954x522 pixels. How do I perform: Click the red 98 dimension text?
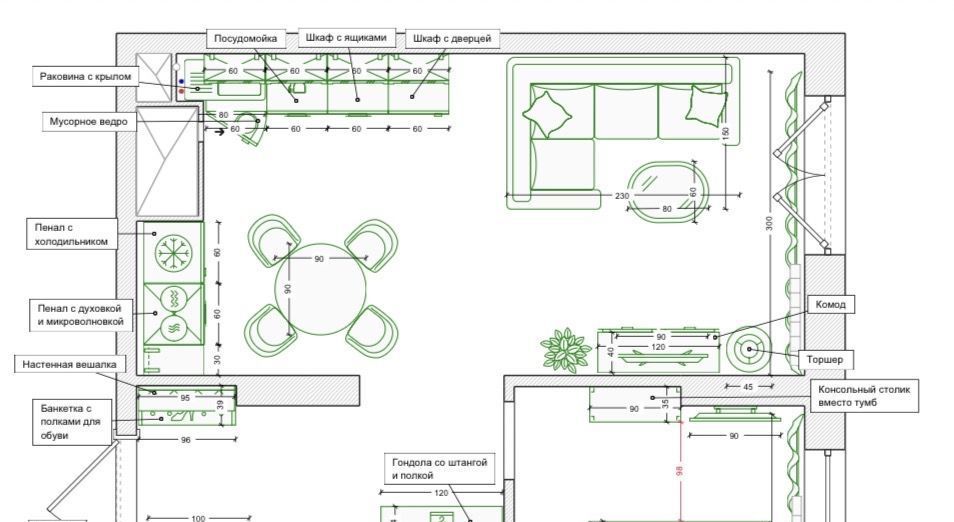point(679,469)
